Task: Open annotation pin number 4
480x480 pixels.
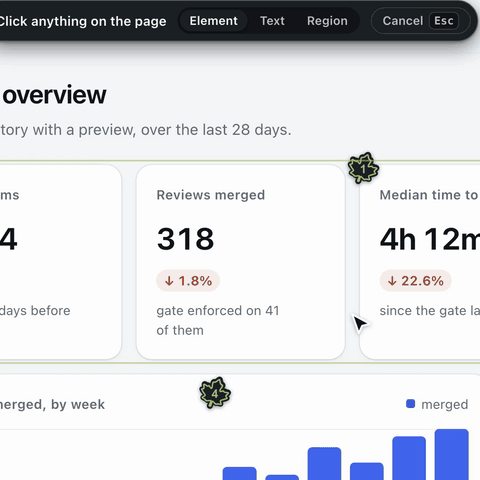Action: tap(215, 393)
